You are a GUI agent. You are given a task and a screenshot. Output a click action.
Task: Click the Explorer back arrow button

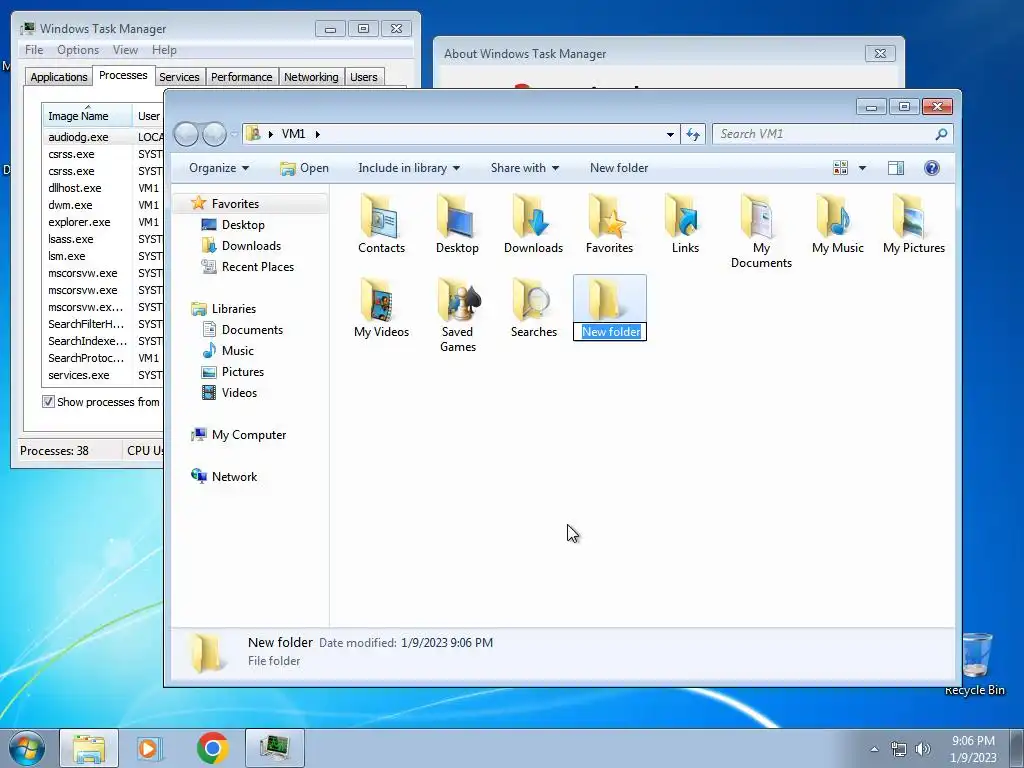coord(186,134)
